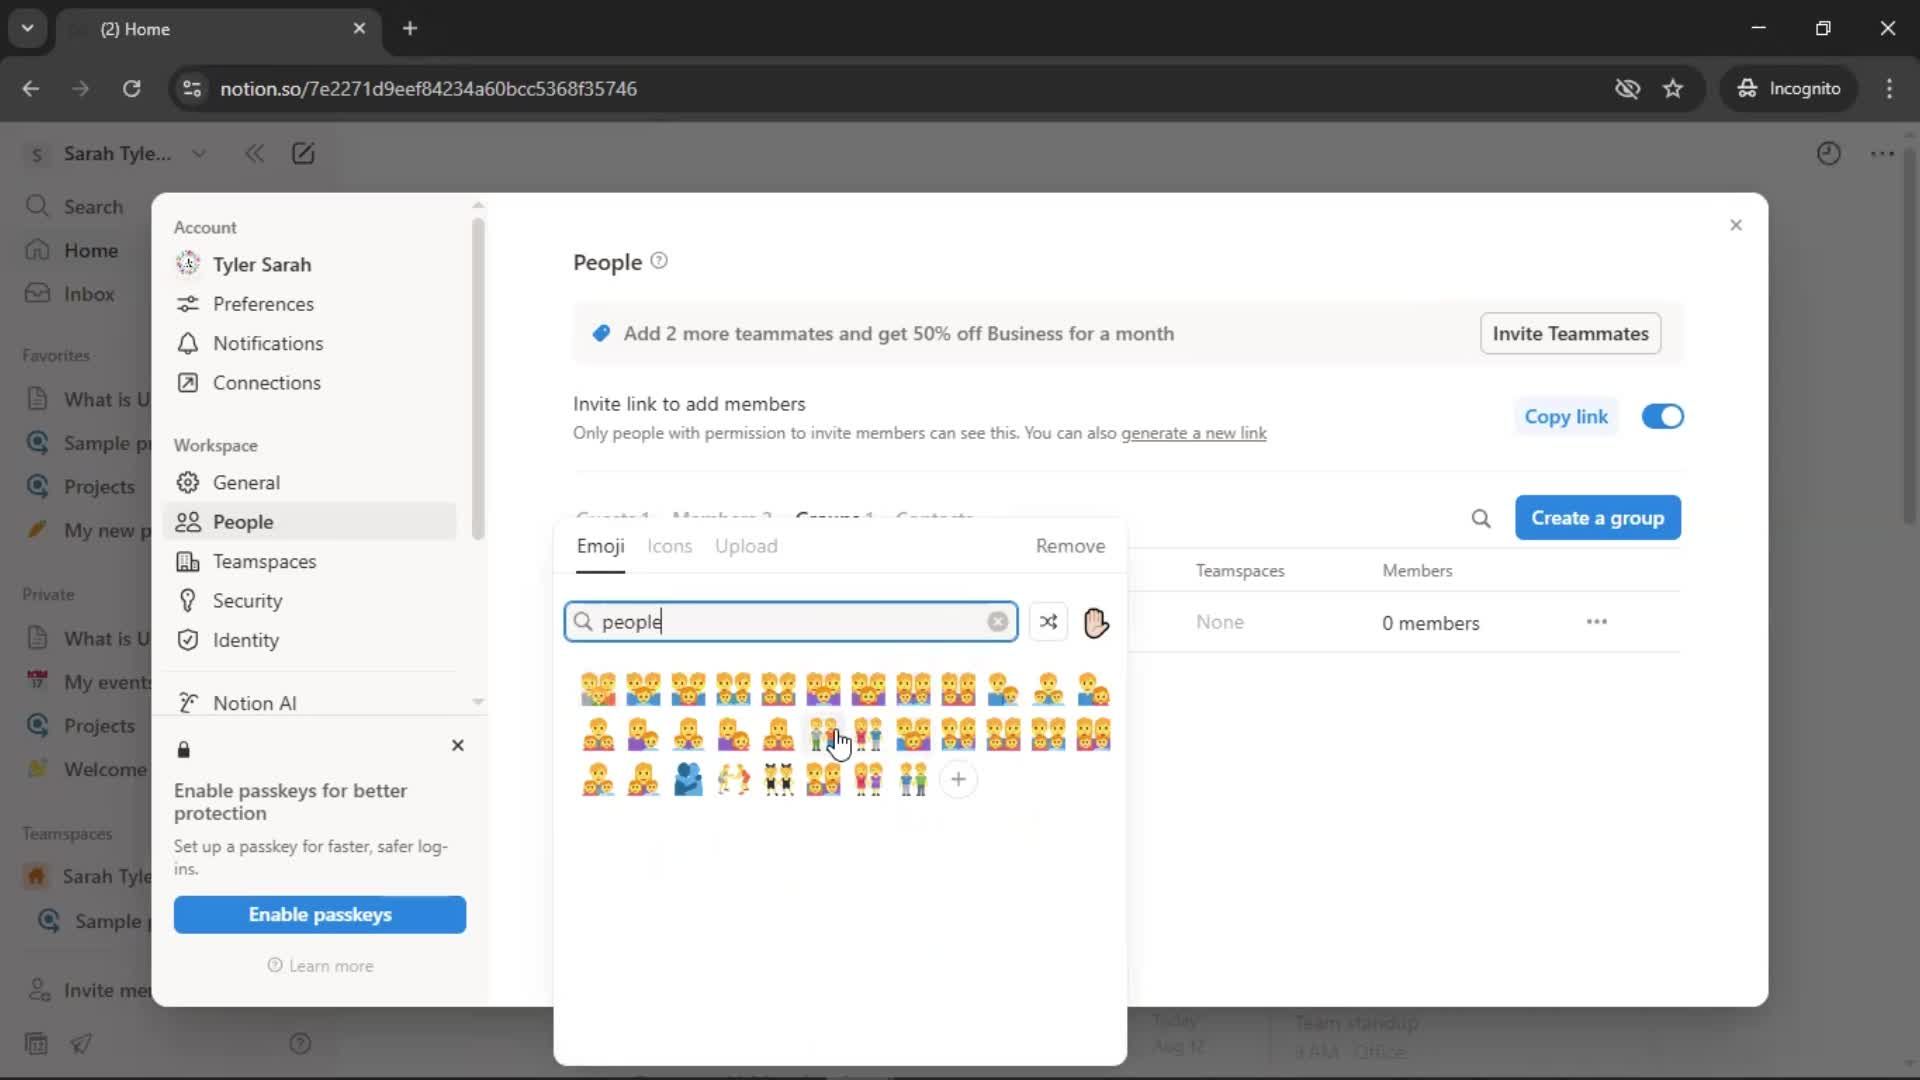The height and width of the screenshot is (1080, 1920).
Task: Select the two women holding hands emoji
Action: click(868, 779)
